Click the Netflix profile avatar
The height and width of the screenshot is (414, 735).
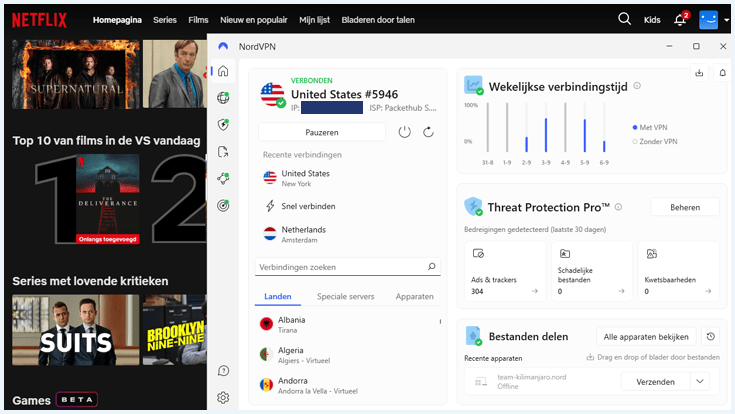click(x=708, y=20)
